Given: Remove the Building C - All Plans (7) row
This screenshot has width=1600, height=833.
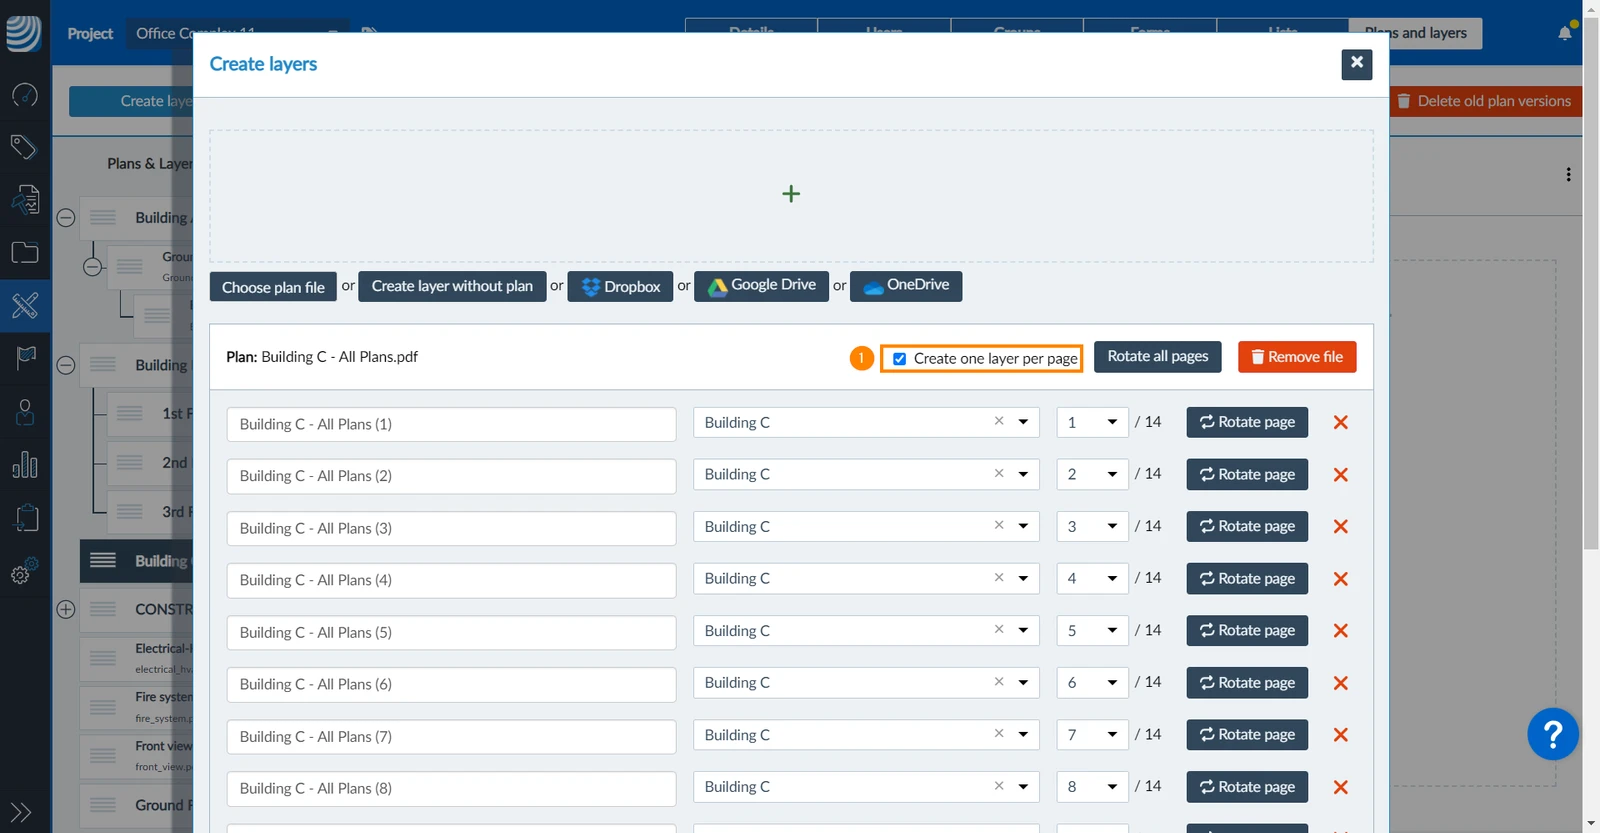Looking at the screenshot, I should [x=1341, y=735].
